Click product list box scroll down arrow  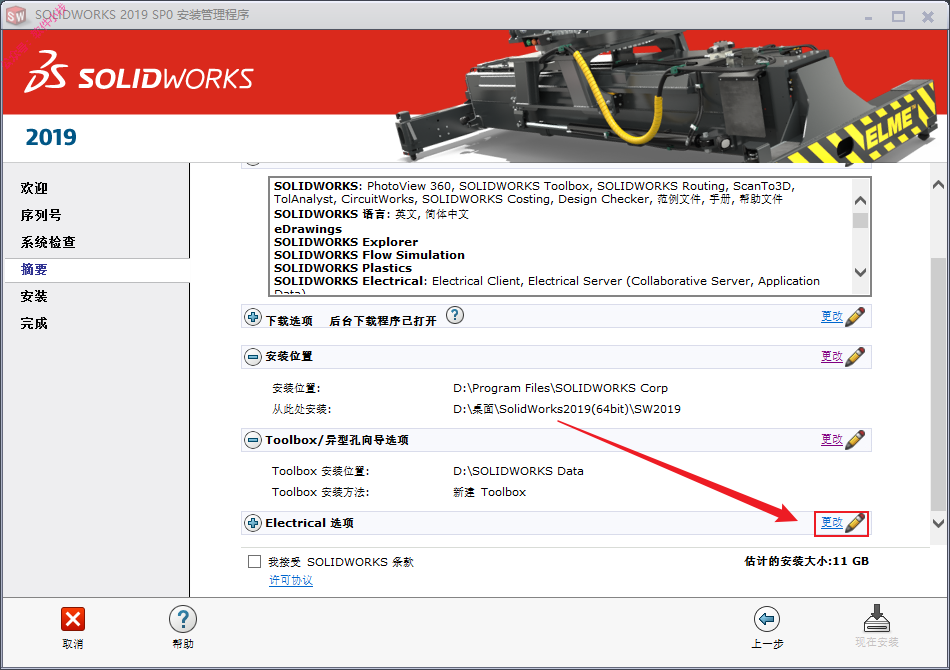point(860,272)
